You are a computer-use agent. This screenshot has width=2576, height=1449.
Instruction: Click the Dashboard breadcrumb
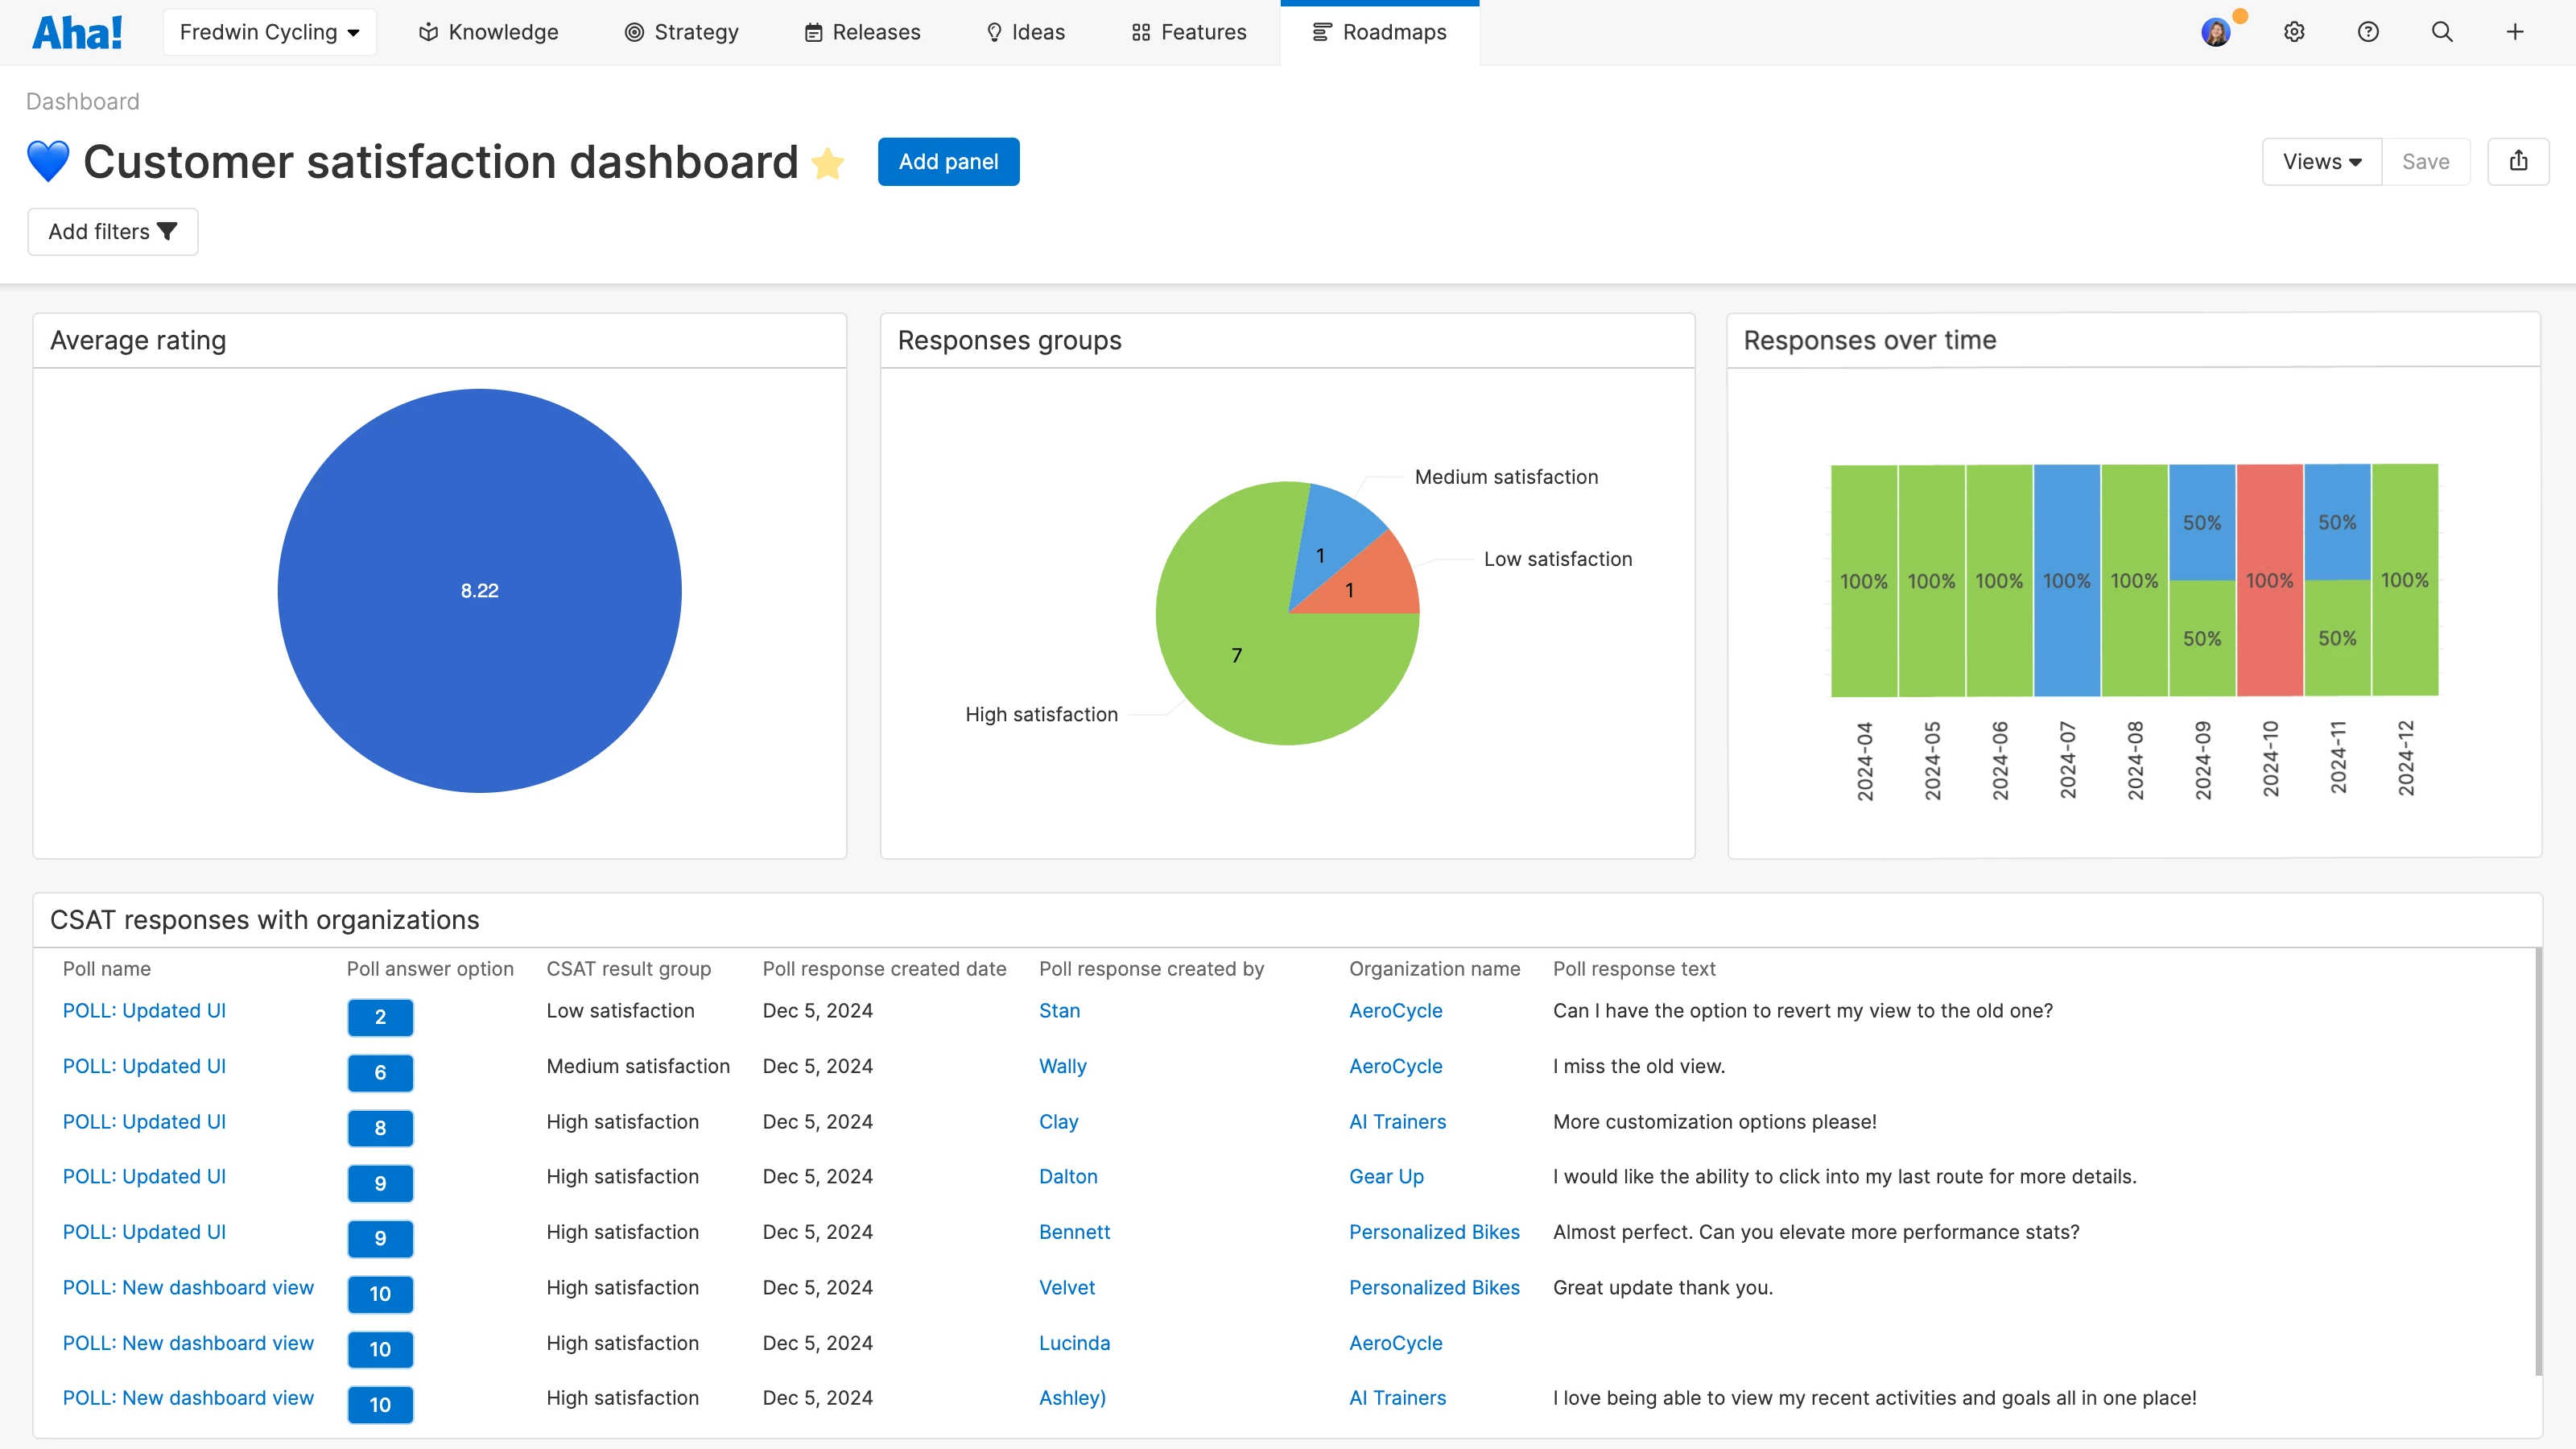tap(82, 101)
